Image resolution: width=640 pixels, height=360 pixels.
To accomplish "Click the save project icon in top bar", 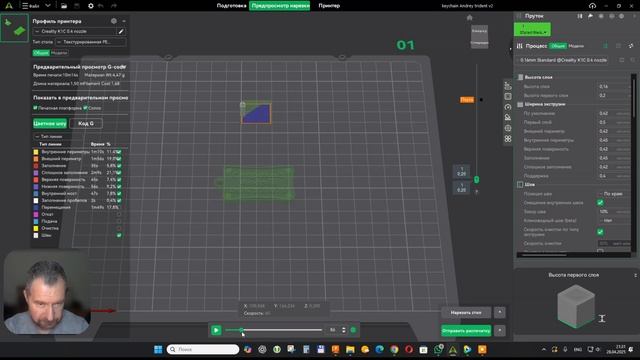I will [x=77, y=6].
